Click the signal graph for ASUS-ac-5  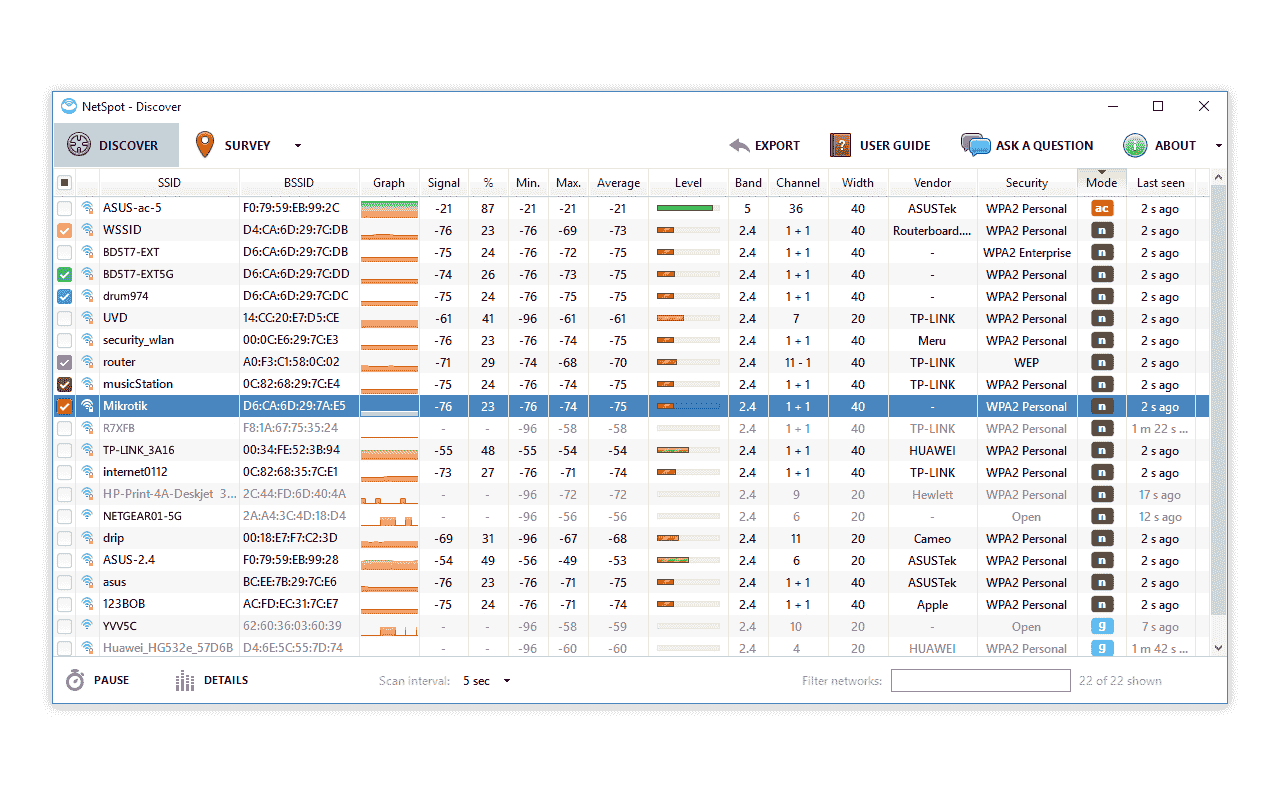389,208
